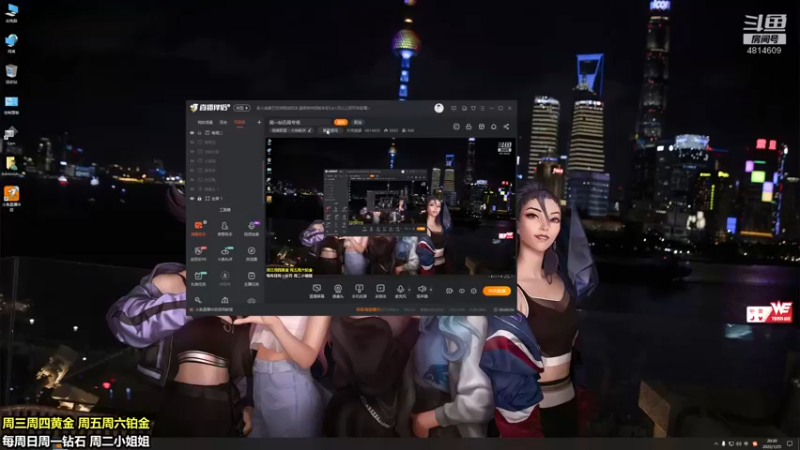Open toolbox icon with green badge, middle row
The image size is (800, 450).
(x=224, y=254)
